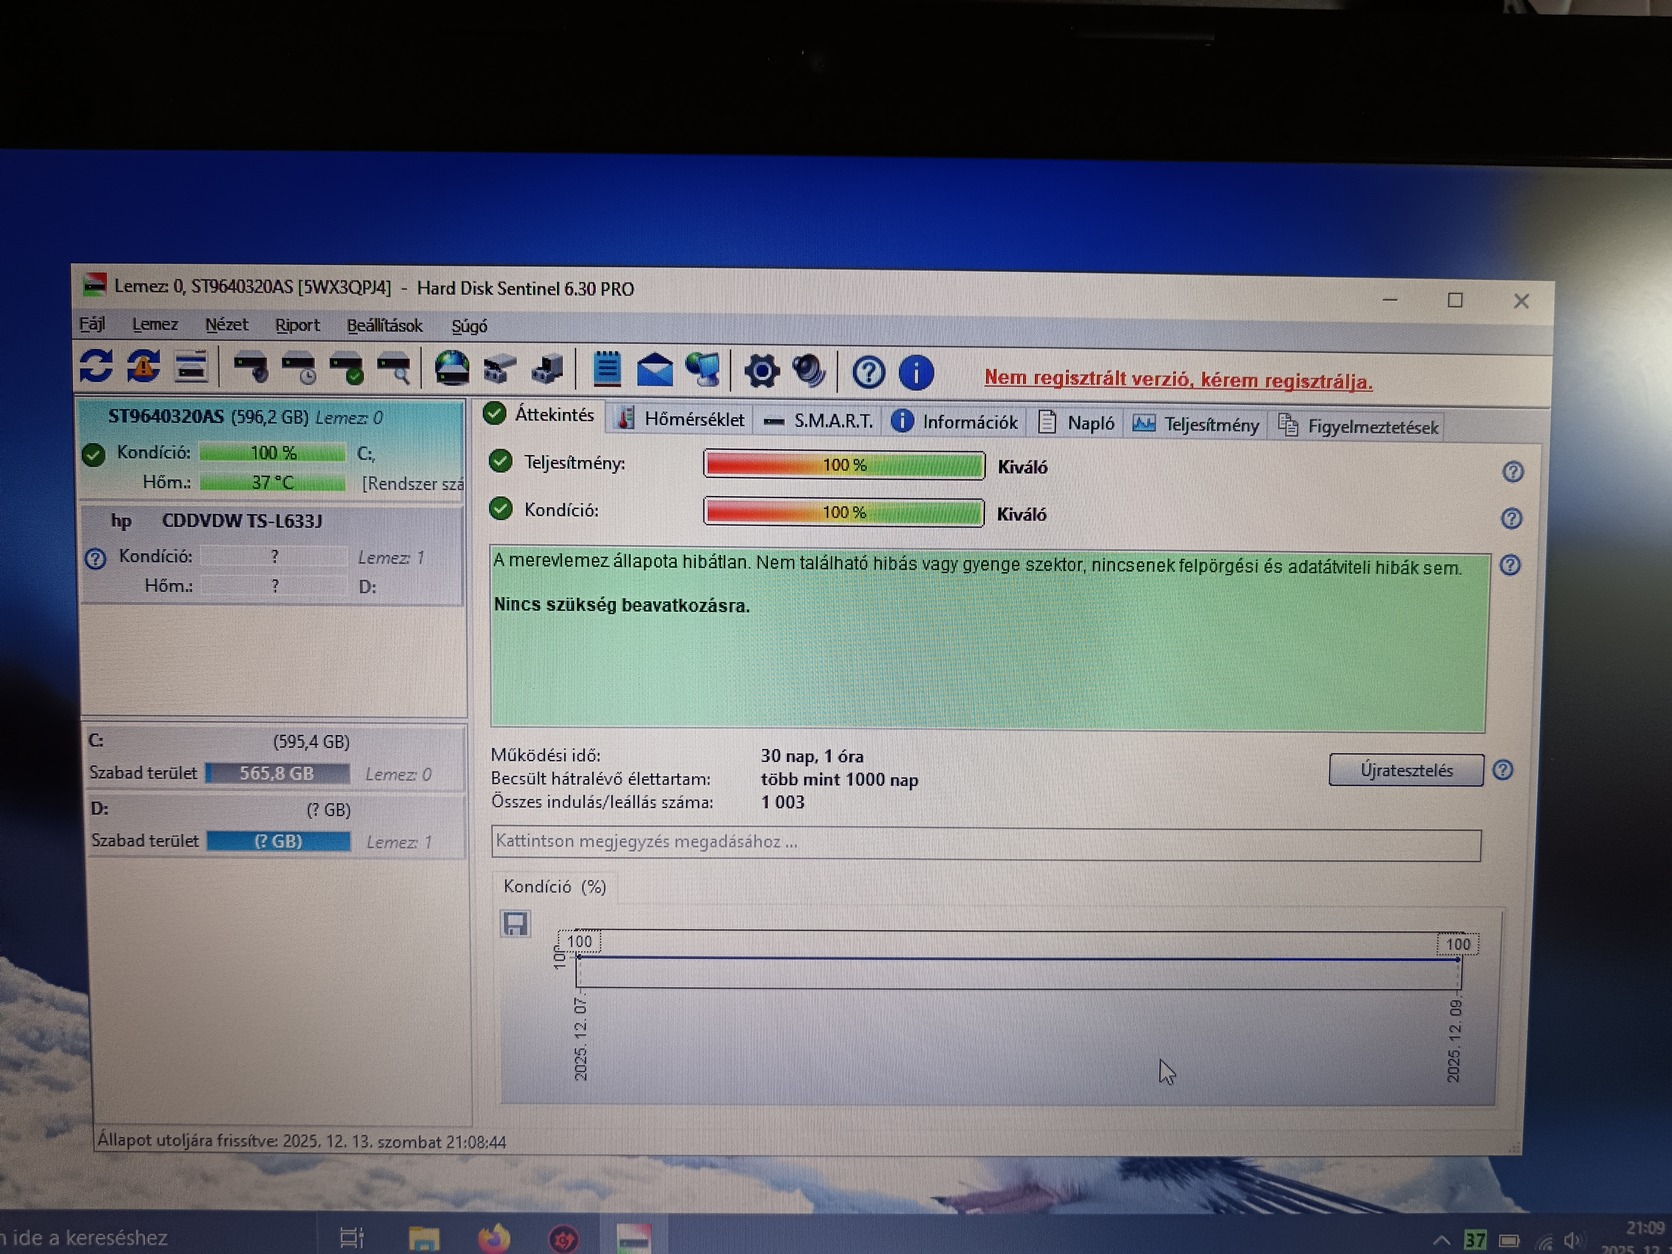Open the Nézet menu
1672x1254 pixels.
227,325
